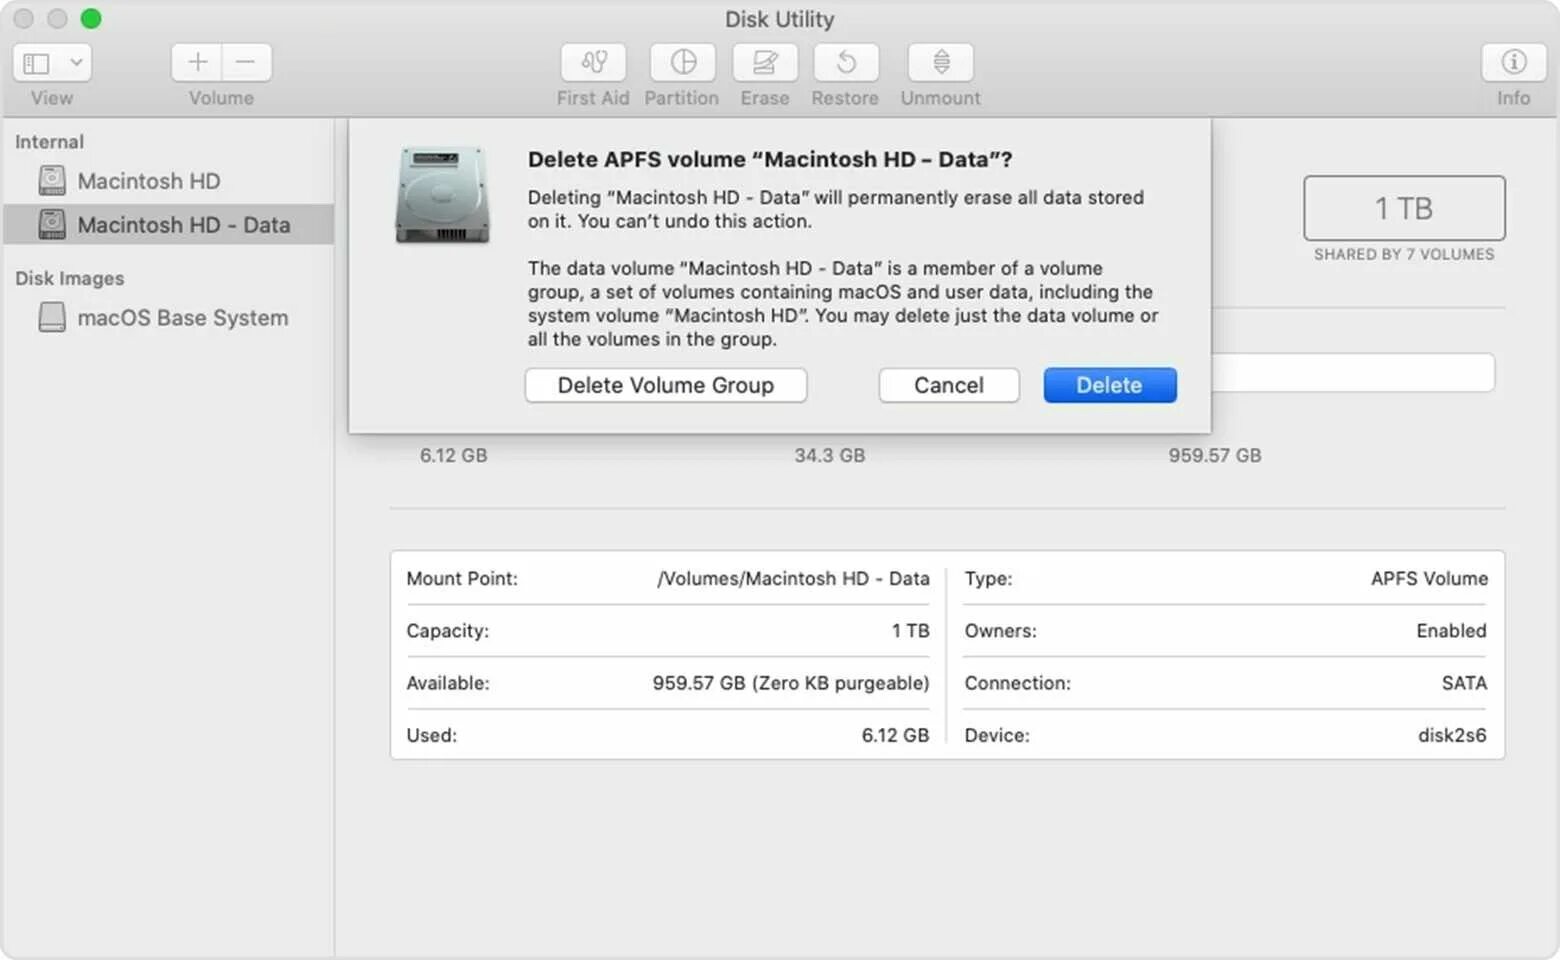Click the macOS Base System image icon

pos(52,318)
